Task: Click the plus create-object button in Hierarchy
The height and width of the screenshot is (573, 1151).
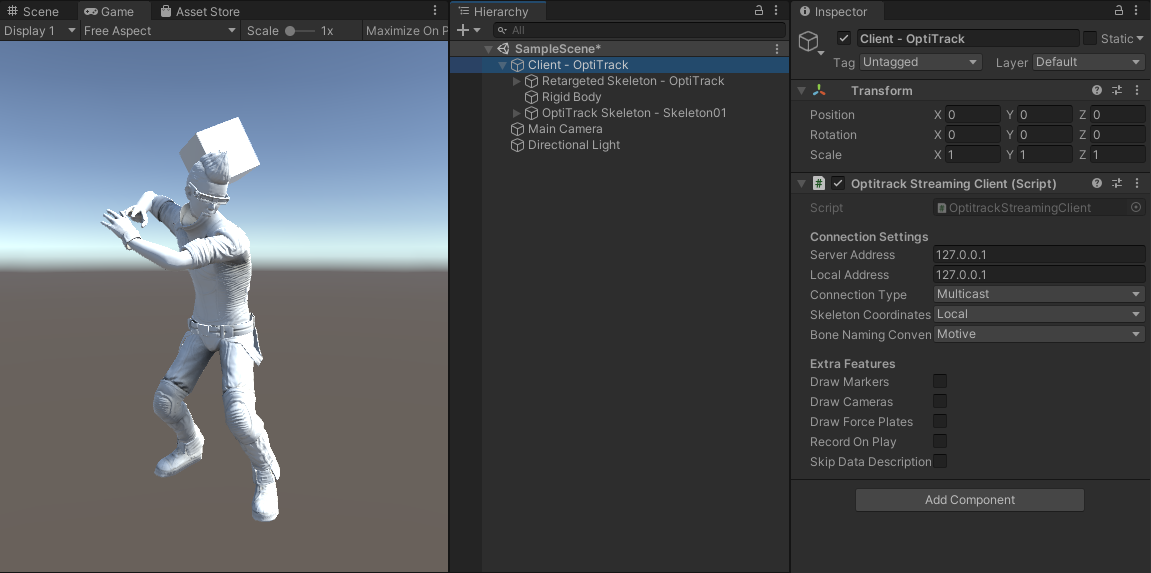Action: (463, 31)
